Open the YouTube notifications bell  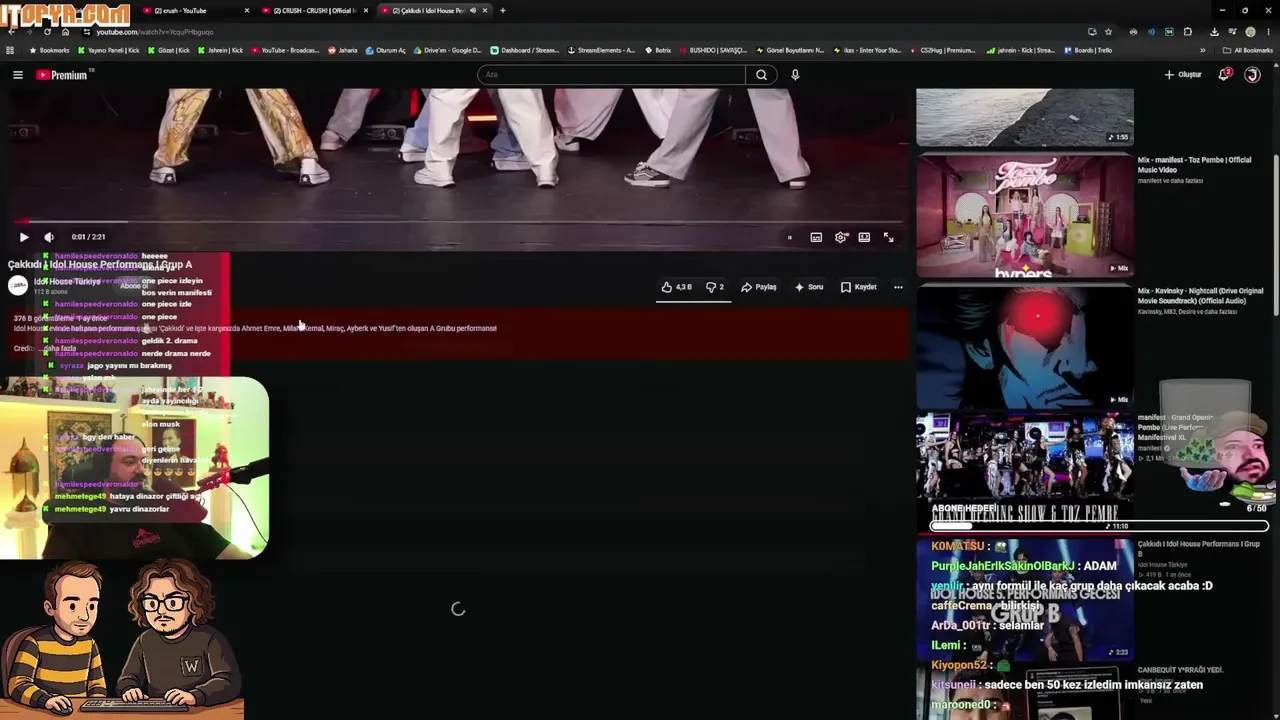click(x=1224, y=75)
